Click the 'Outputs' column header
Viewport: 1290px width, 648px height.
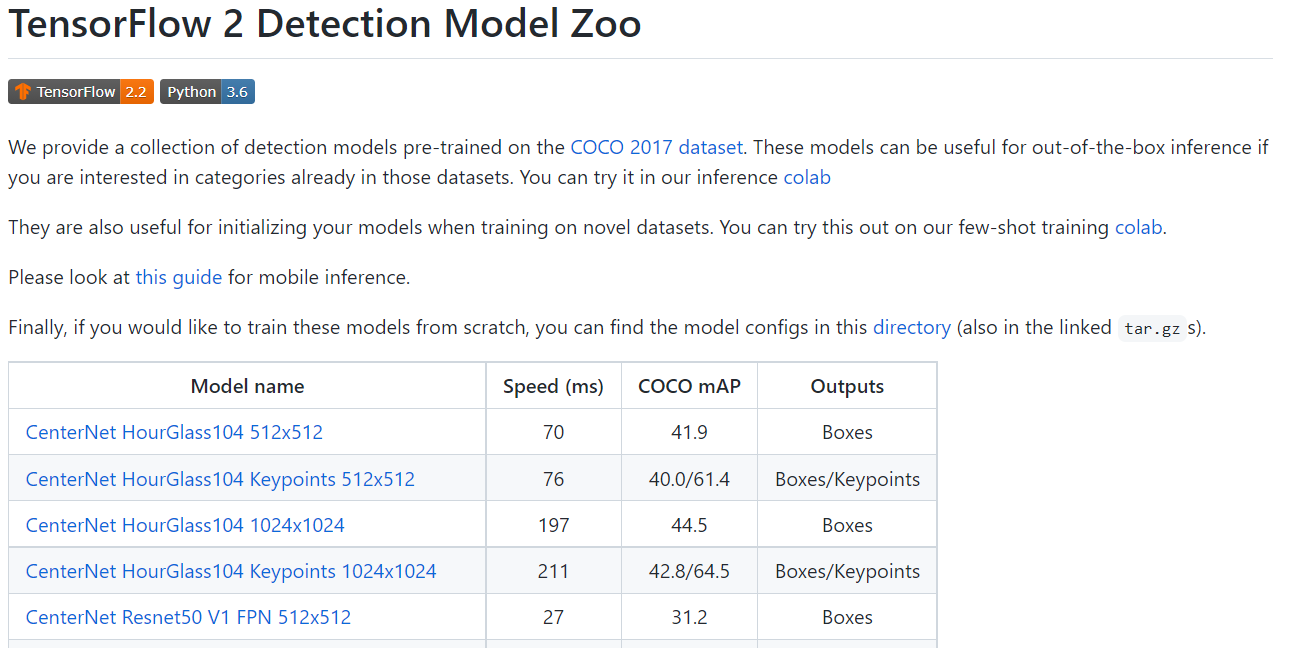coord(847,386)
